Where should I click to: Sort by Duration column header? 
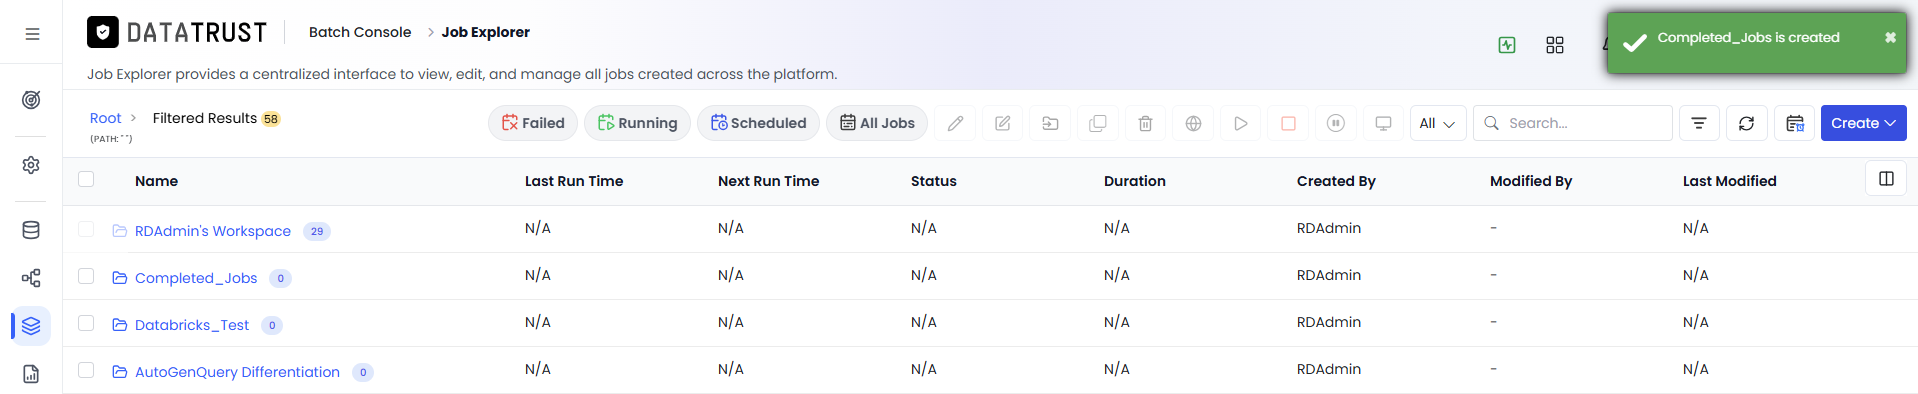click(1135, 181)
